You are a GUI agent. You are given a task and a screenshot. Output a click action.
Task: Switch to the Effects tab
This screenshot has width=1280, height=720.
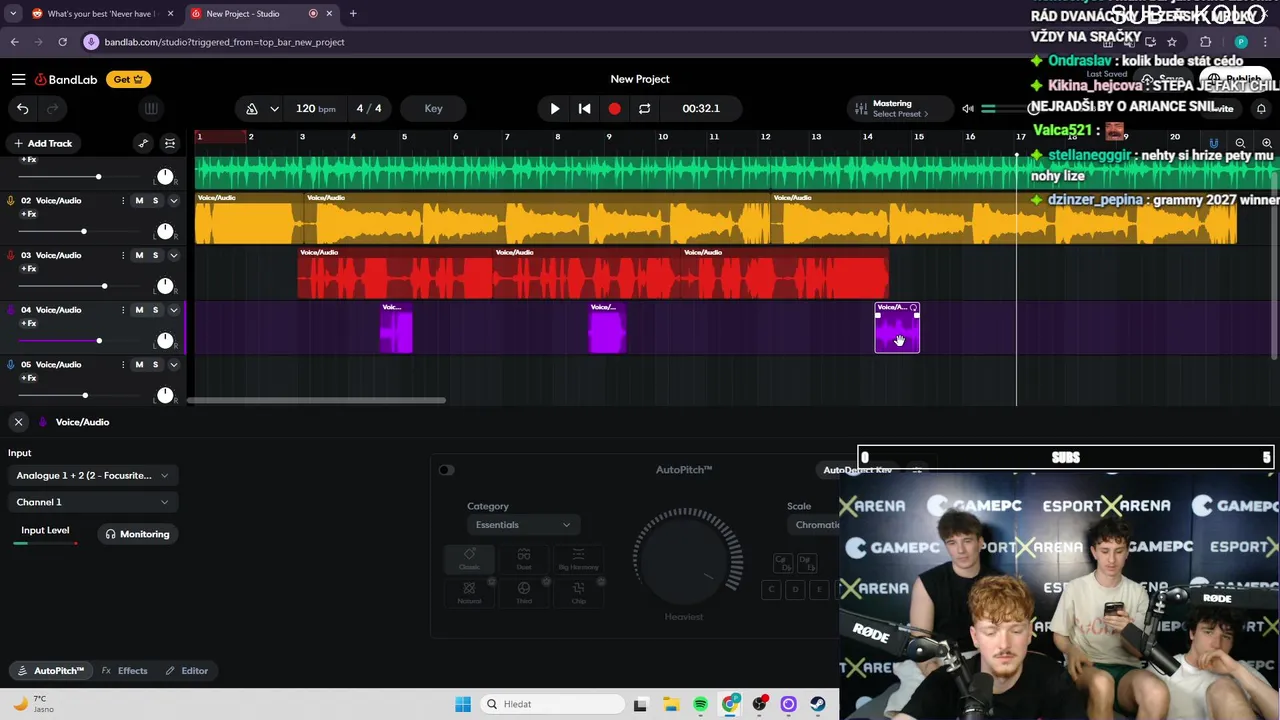click(124, 671)
